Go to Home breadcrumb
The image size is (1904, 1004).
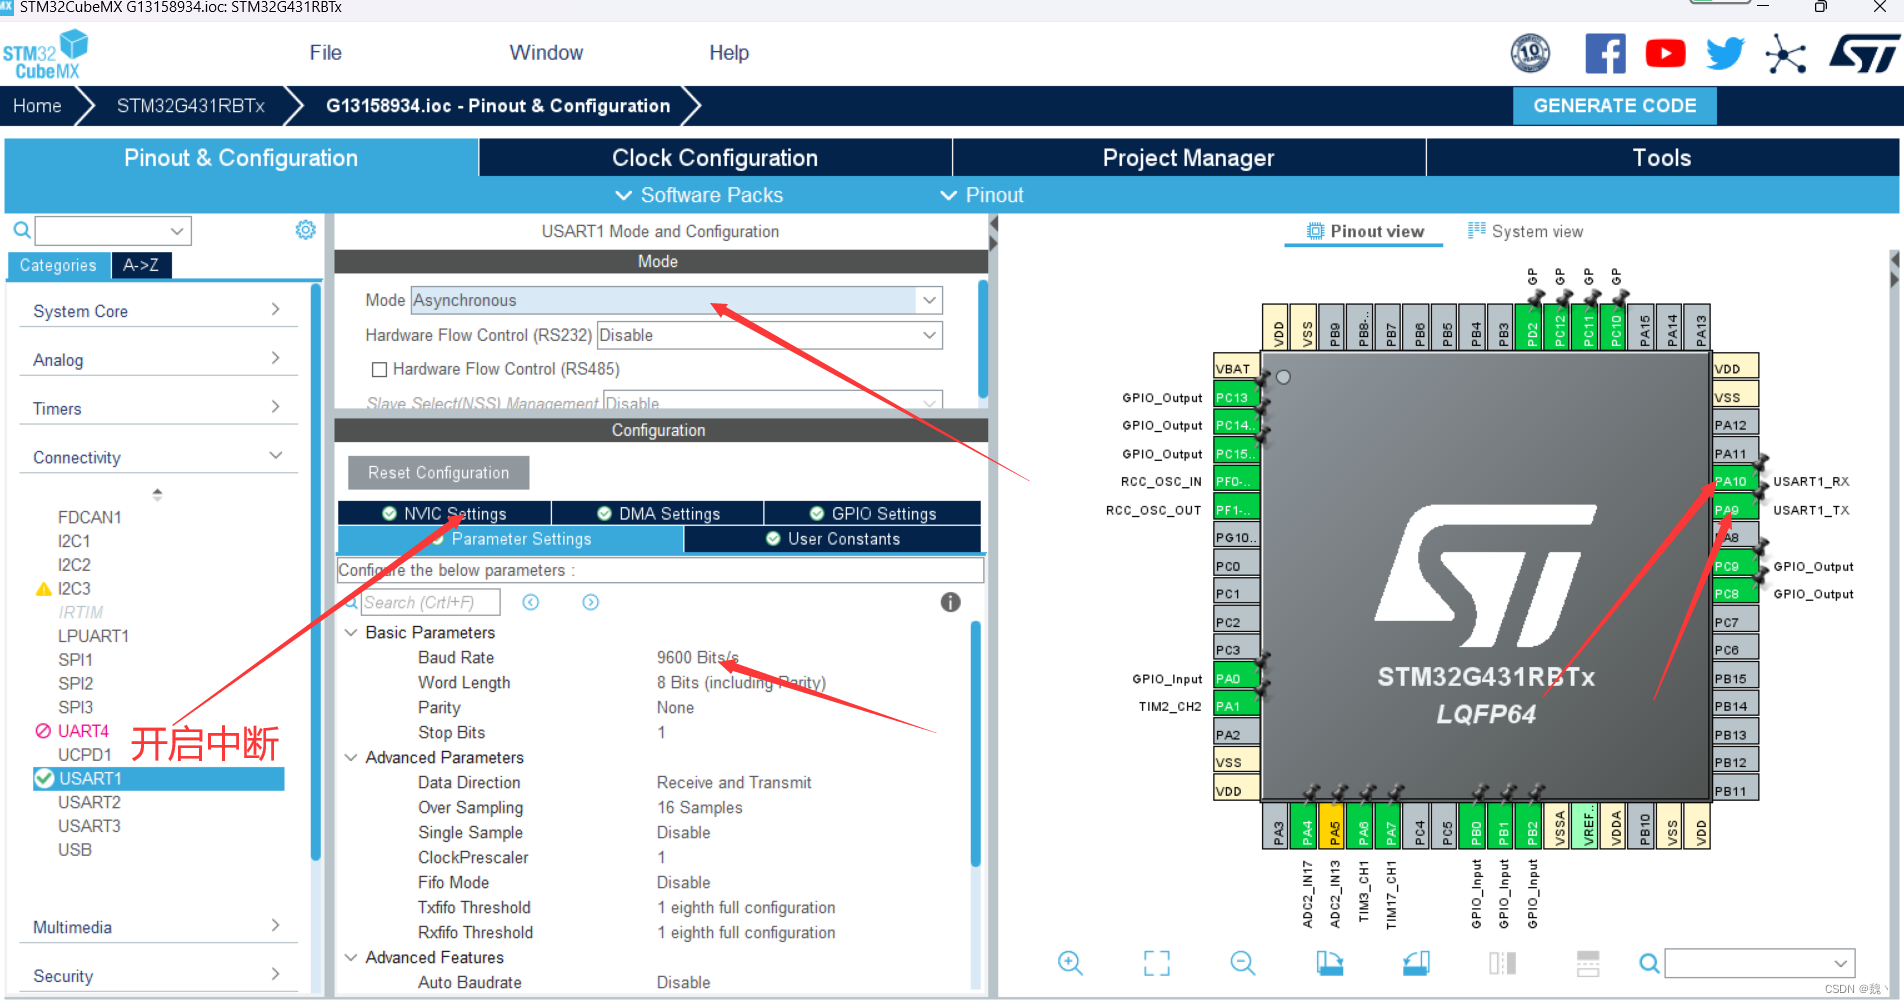[x=37, y=106]
